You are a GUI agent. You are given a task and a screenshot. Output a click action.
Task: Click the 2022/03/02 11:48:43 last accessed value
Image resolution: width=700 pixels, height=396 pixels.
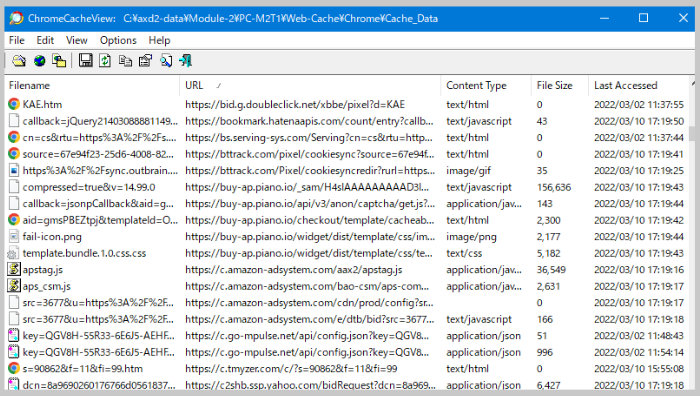(x=638, y=335)
